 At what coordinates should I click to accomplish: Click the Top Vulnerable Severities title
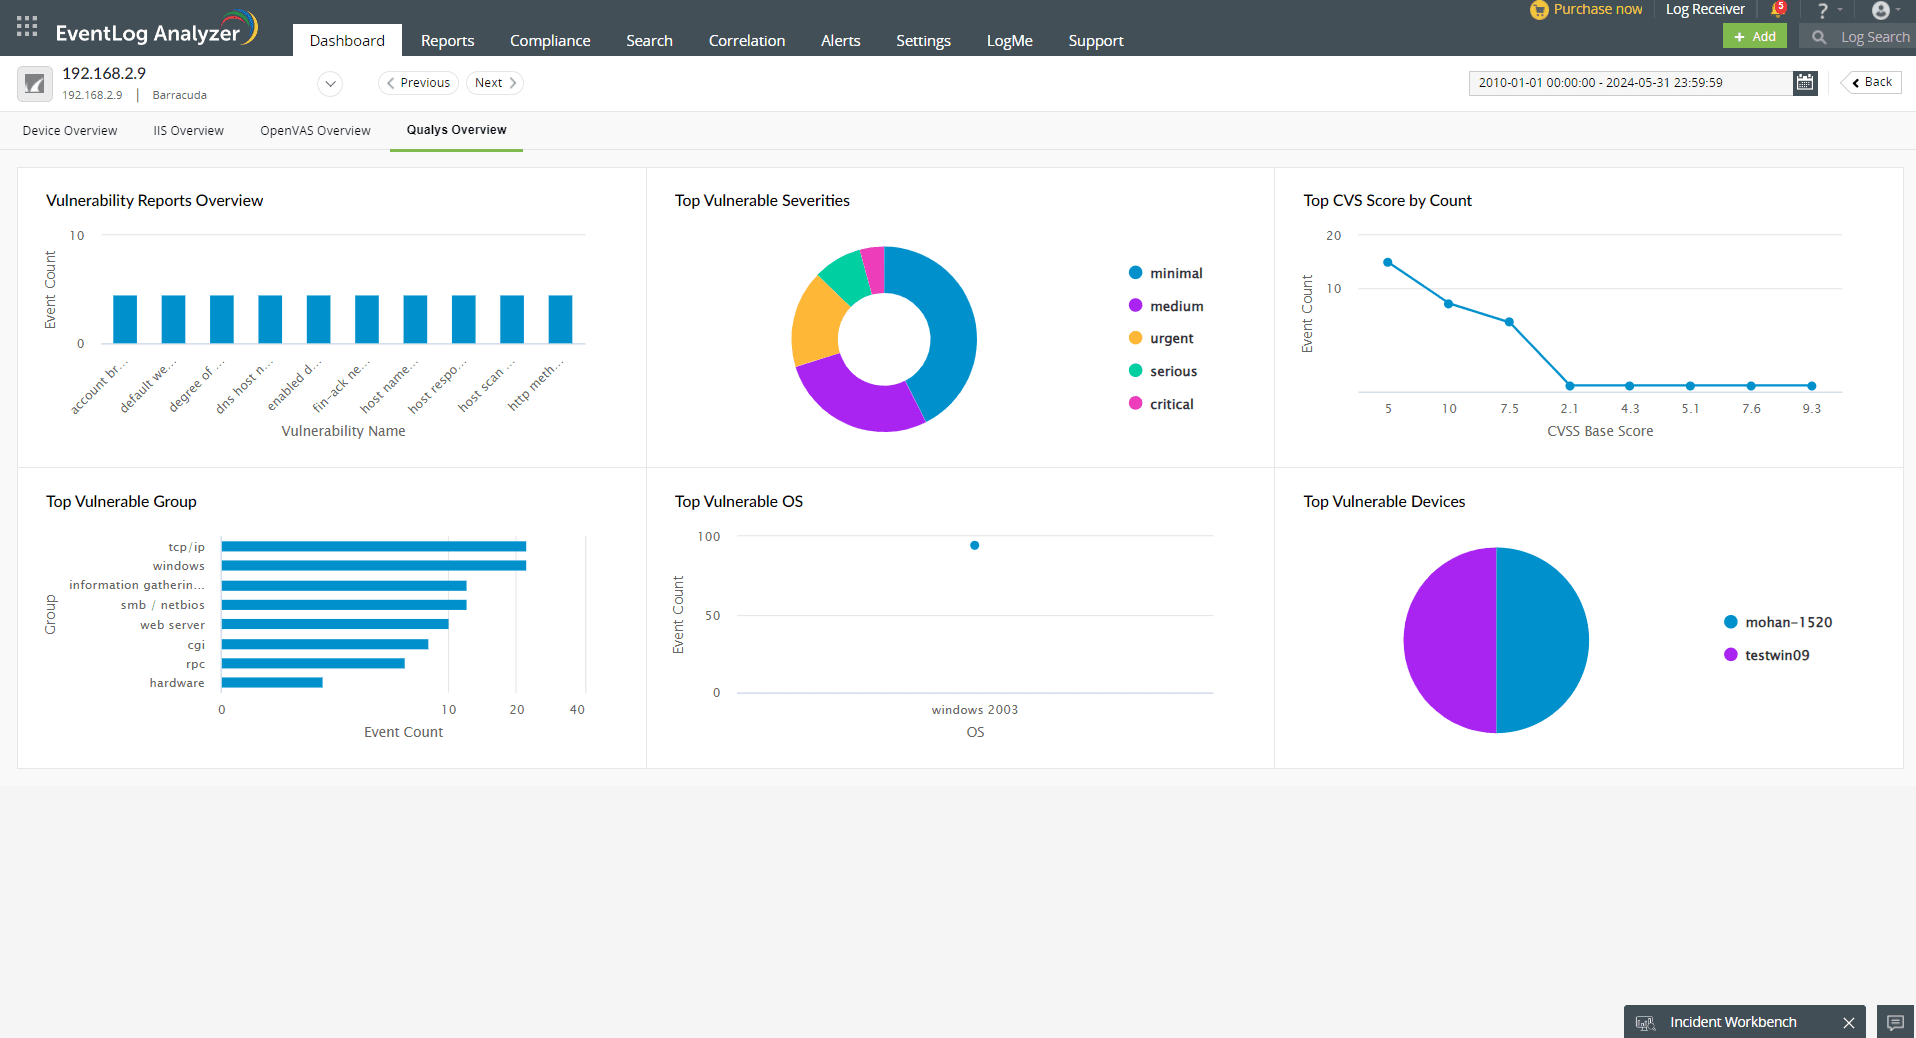click(762, 201)
